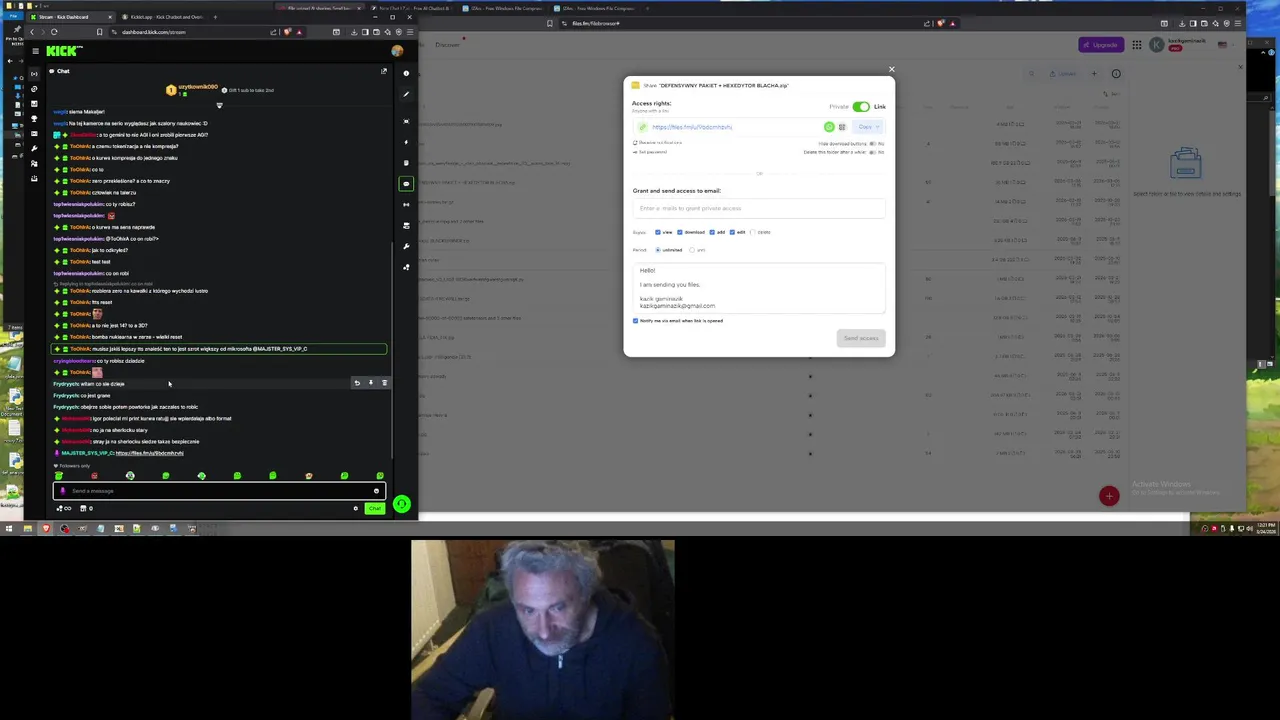Click the Upgrade button in files.fm
Viewport: 1280px width, 720px height.
point(1100,45)
